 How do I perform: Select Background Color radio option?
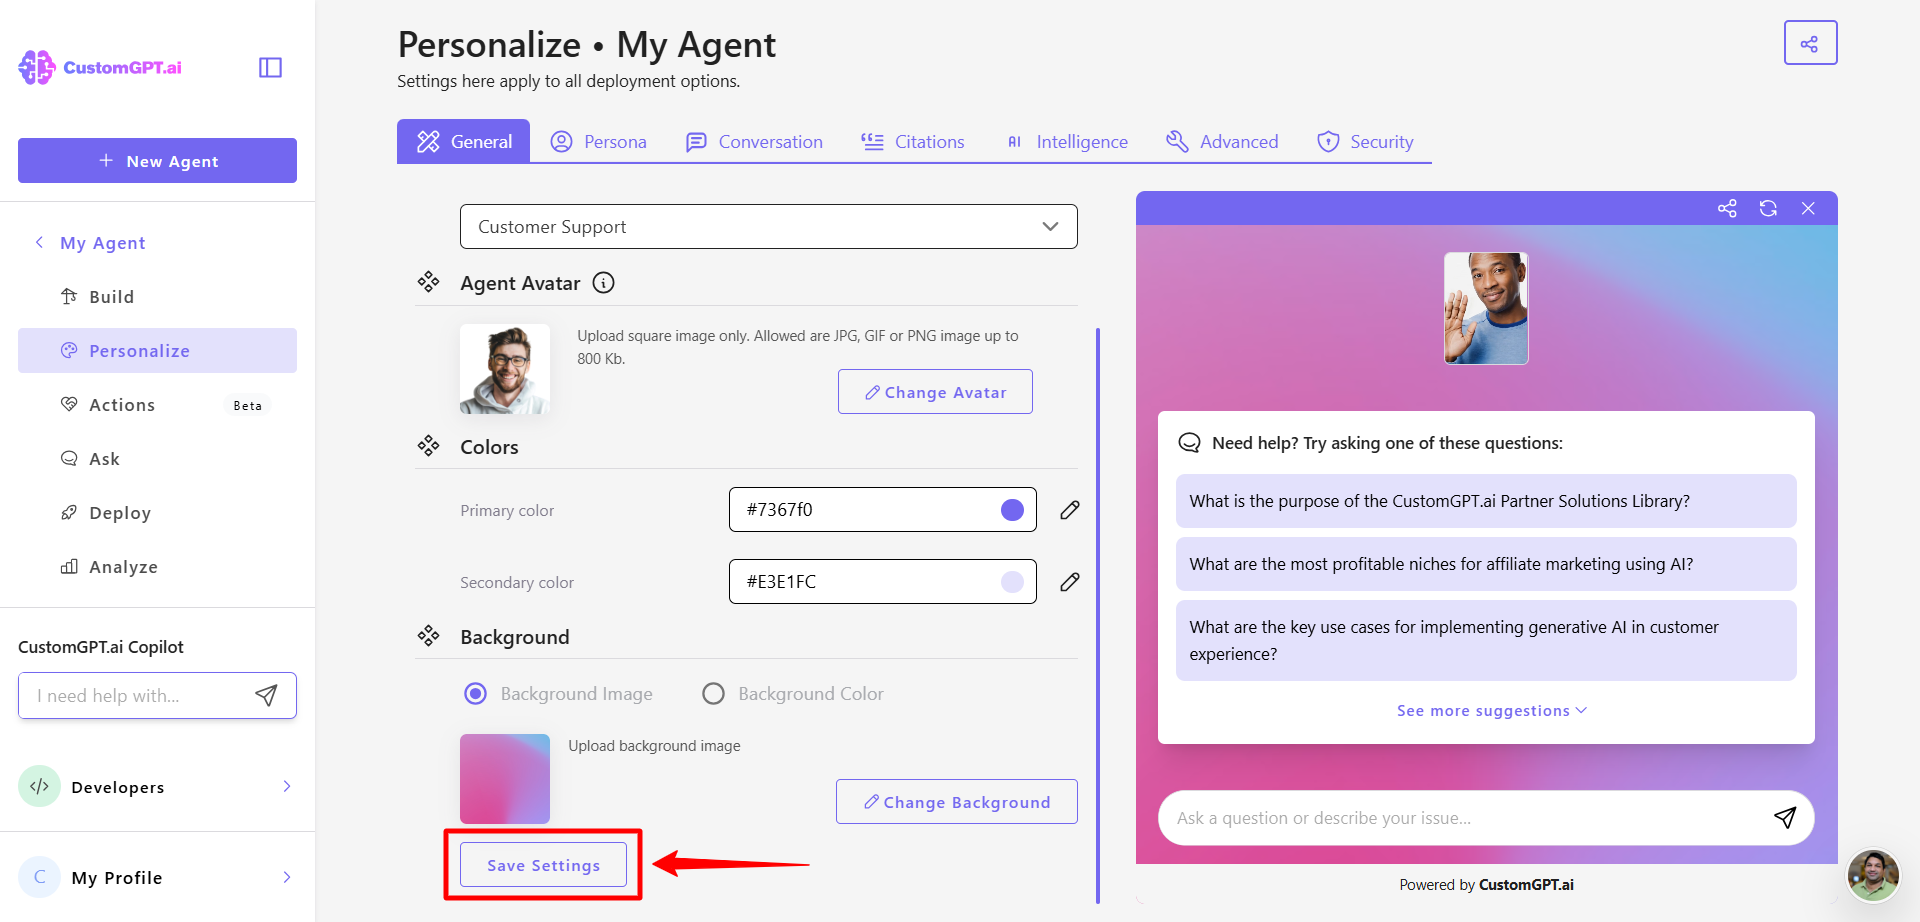(713, 694)
